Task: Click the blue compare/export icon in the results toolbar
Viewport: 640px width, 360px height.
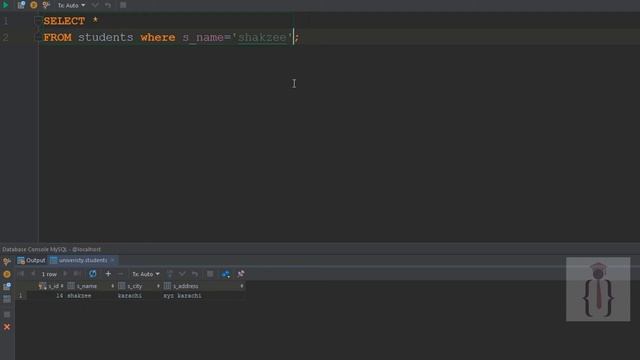Action: pyautogui.click(x=226, y=274)
